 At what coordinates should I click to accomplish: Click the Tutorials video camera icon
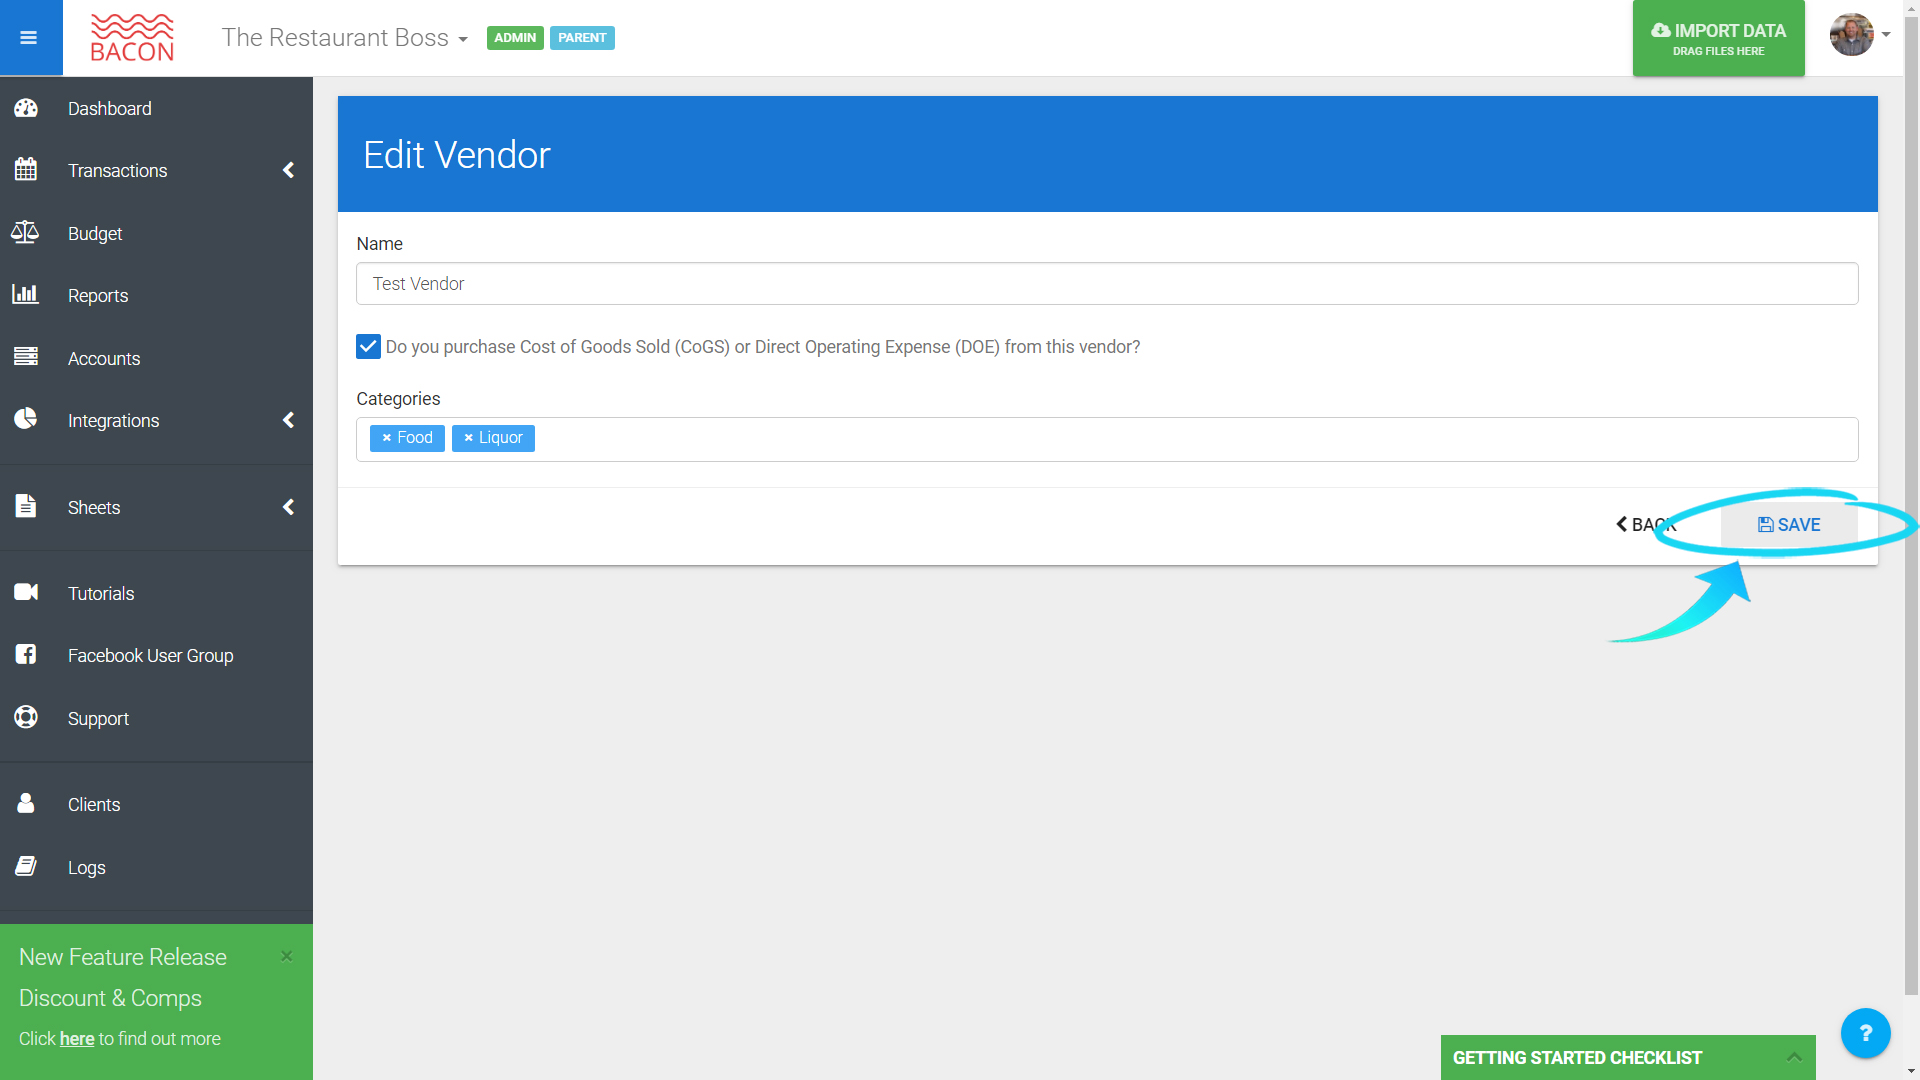point(26,592)
